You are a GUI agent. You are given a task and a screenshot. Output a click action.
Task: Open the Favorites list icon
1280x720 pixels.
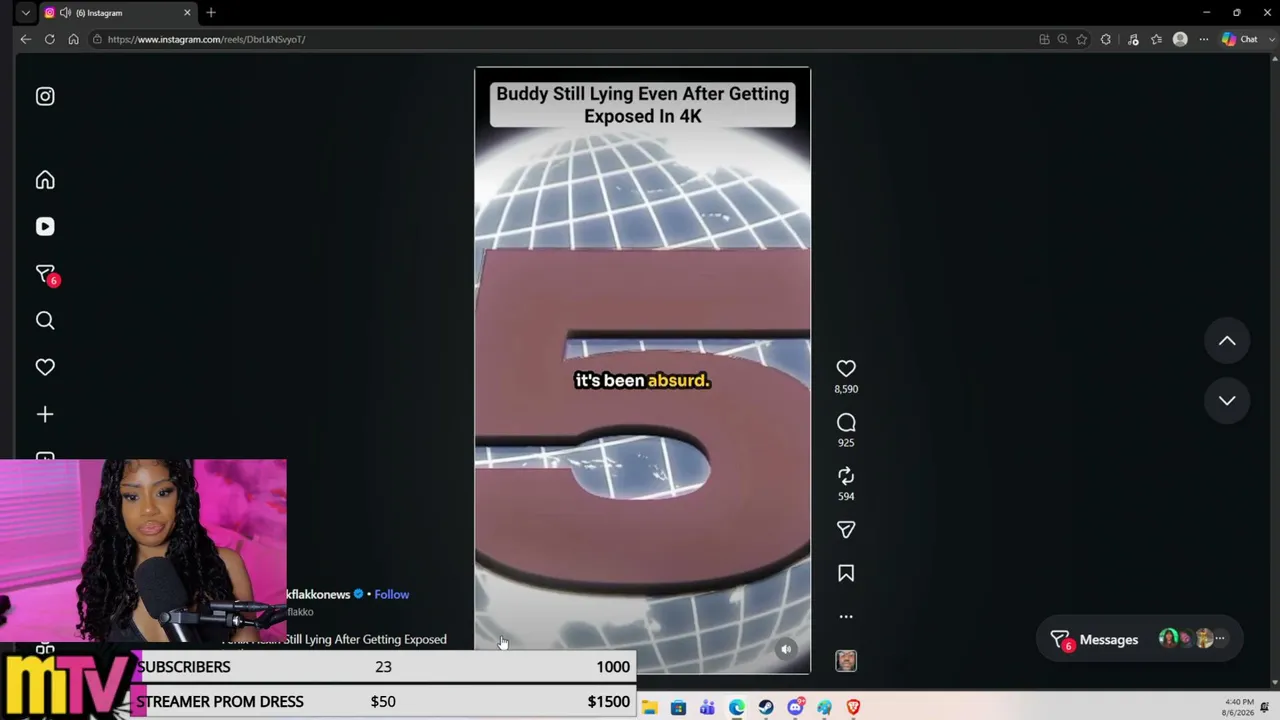point(1157,39)
